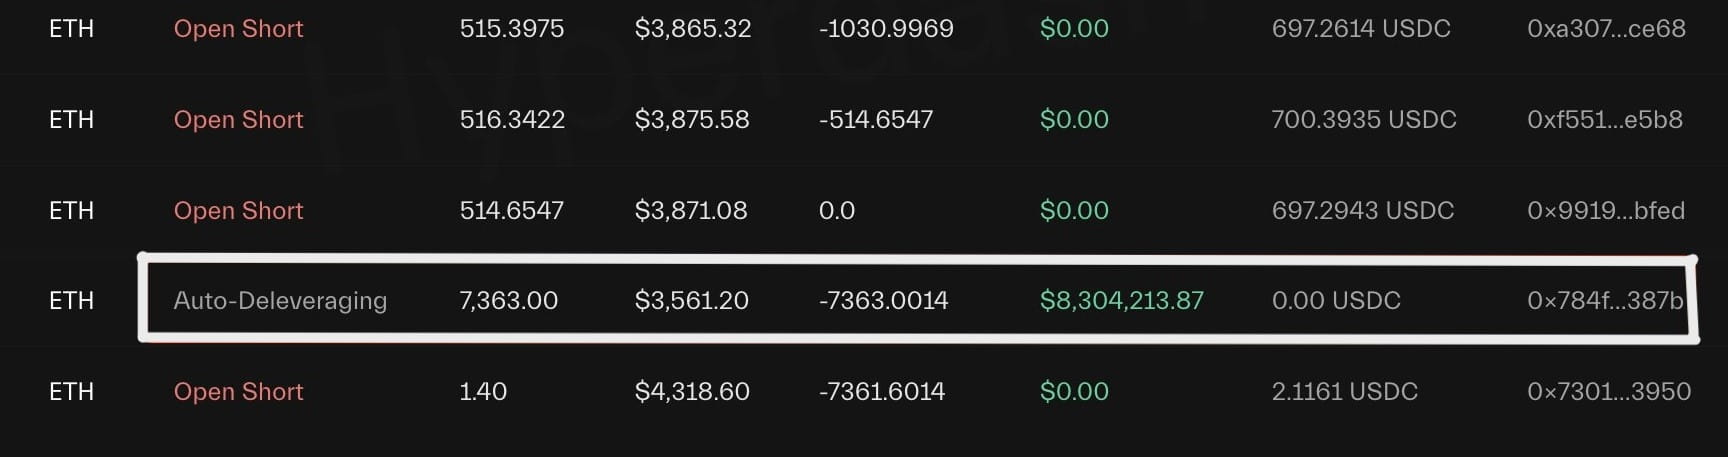Click the 2.1161 USDC fee
This screenshot has height=457, width=1728.
click(1344, 392)
